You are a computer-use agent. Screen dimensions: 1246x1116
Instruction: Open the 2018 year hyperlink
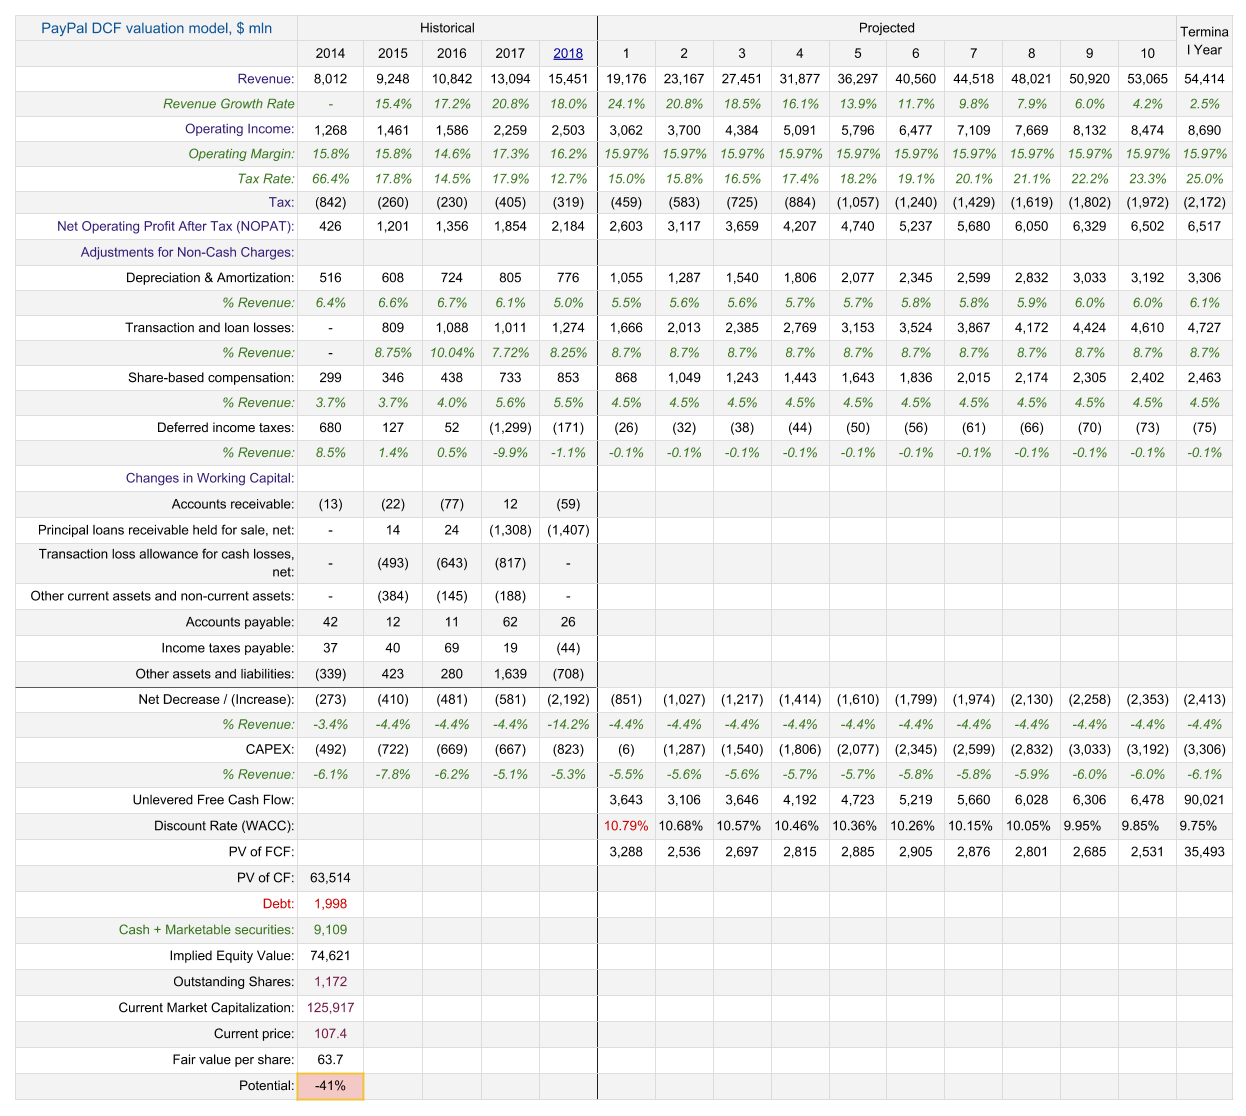[x=568, y=53]
